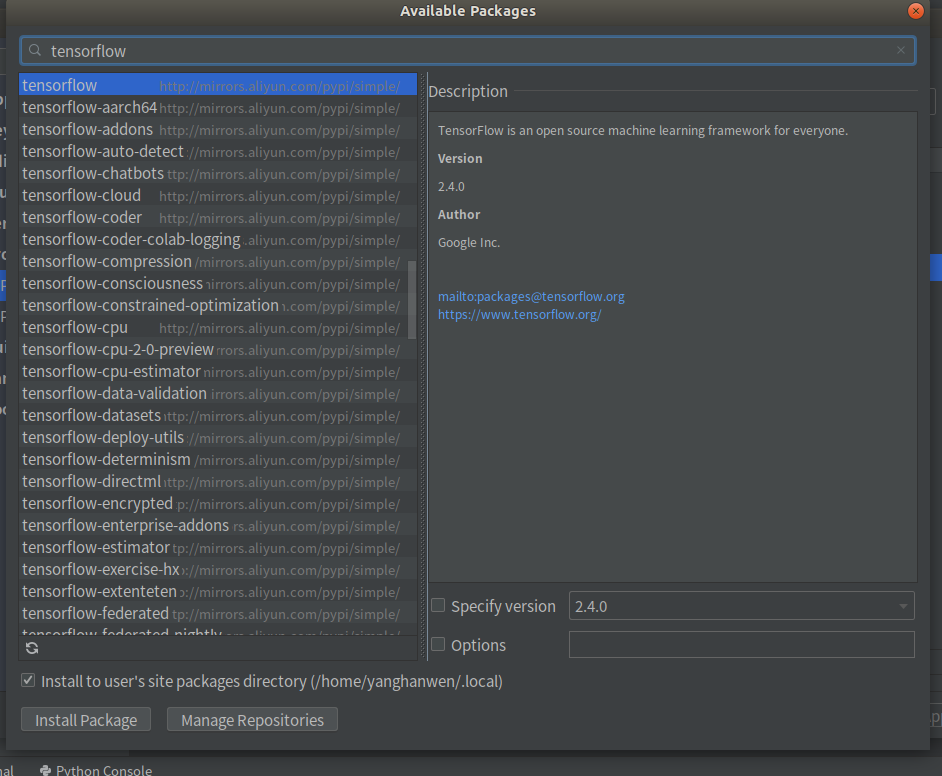942x776 pixels.
Task: Choose tensorflow-directml package
Action: [x=218, y=482]
